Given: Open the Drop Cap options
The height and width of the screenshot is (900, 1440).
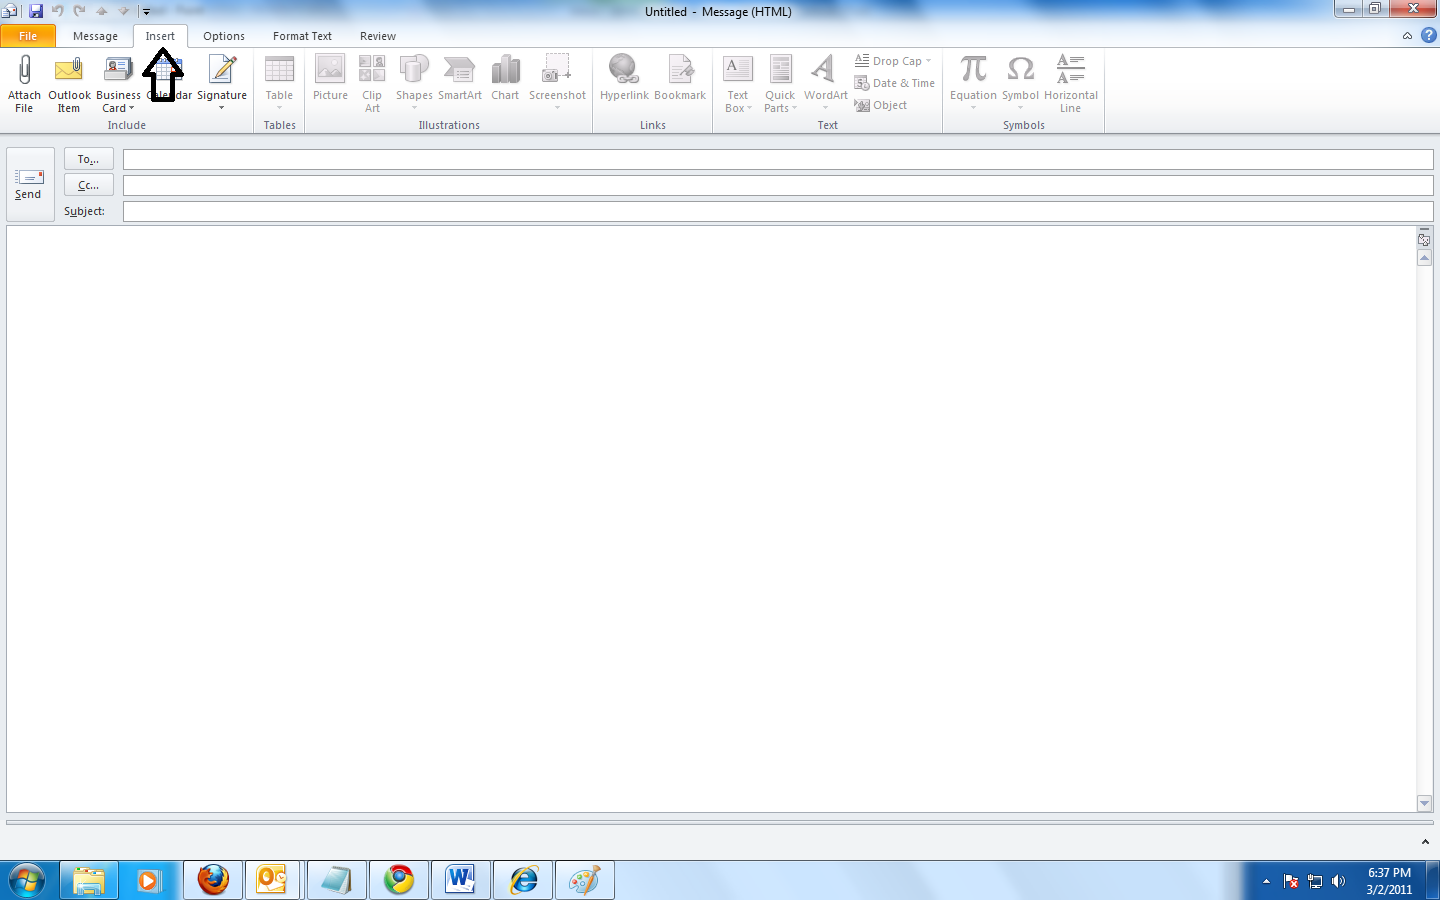Looking at the screenshot, I should pos(893,61).
